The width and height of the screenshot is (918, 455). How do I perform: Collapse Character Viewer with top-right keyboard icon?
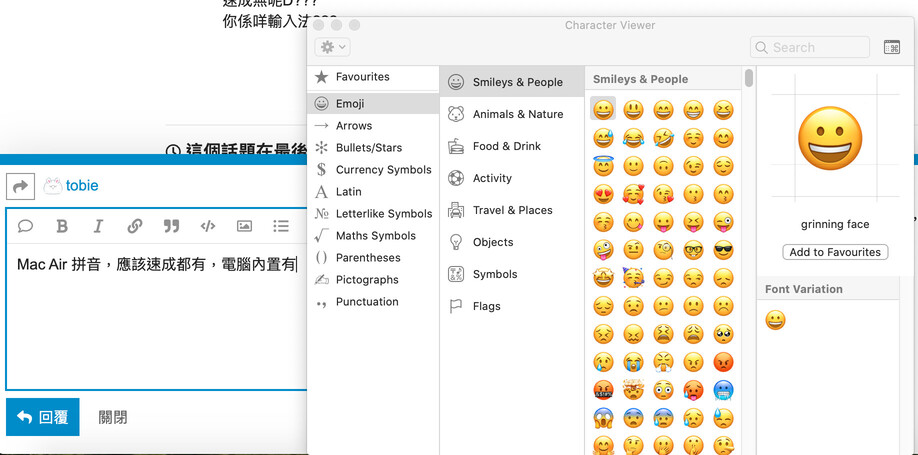coord(892,47)
